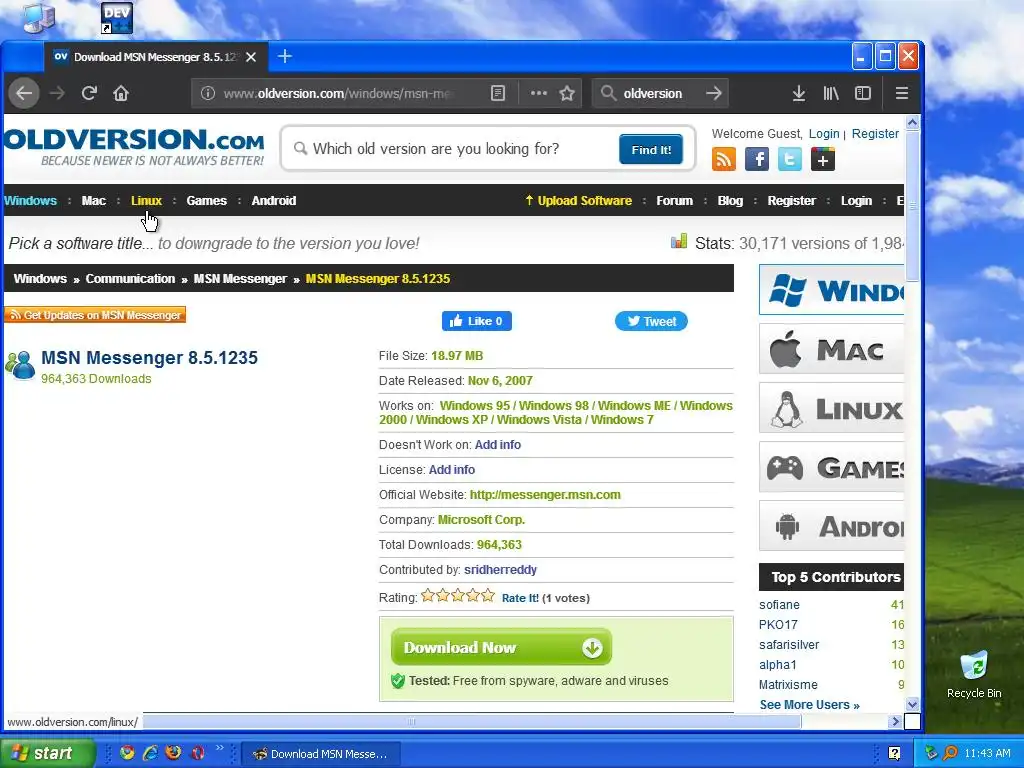Open the orange RSS feed icon
This screenshot has height=768, width=1024.
click(x=724, y=159)
